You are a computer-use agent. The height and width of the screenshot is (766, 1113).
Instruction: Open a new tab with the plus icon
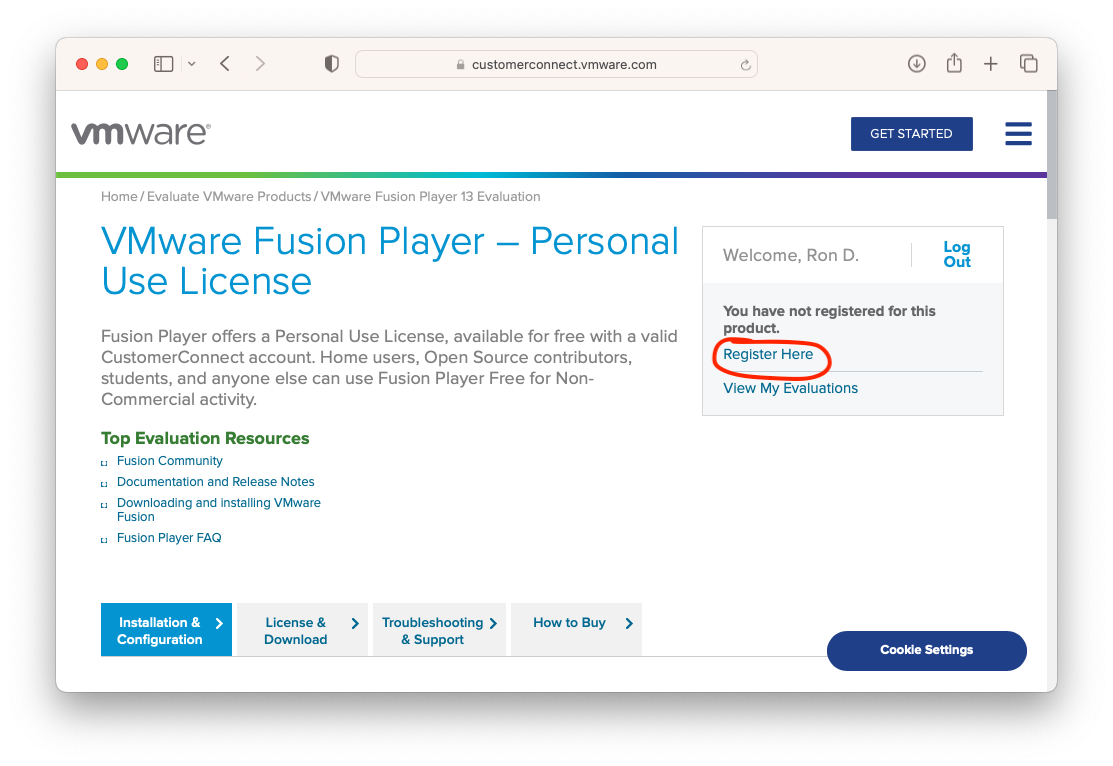pos(990,64)
